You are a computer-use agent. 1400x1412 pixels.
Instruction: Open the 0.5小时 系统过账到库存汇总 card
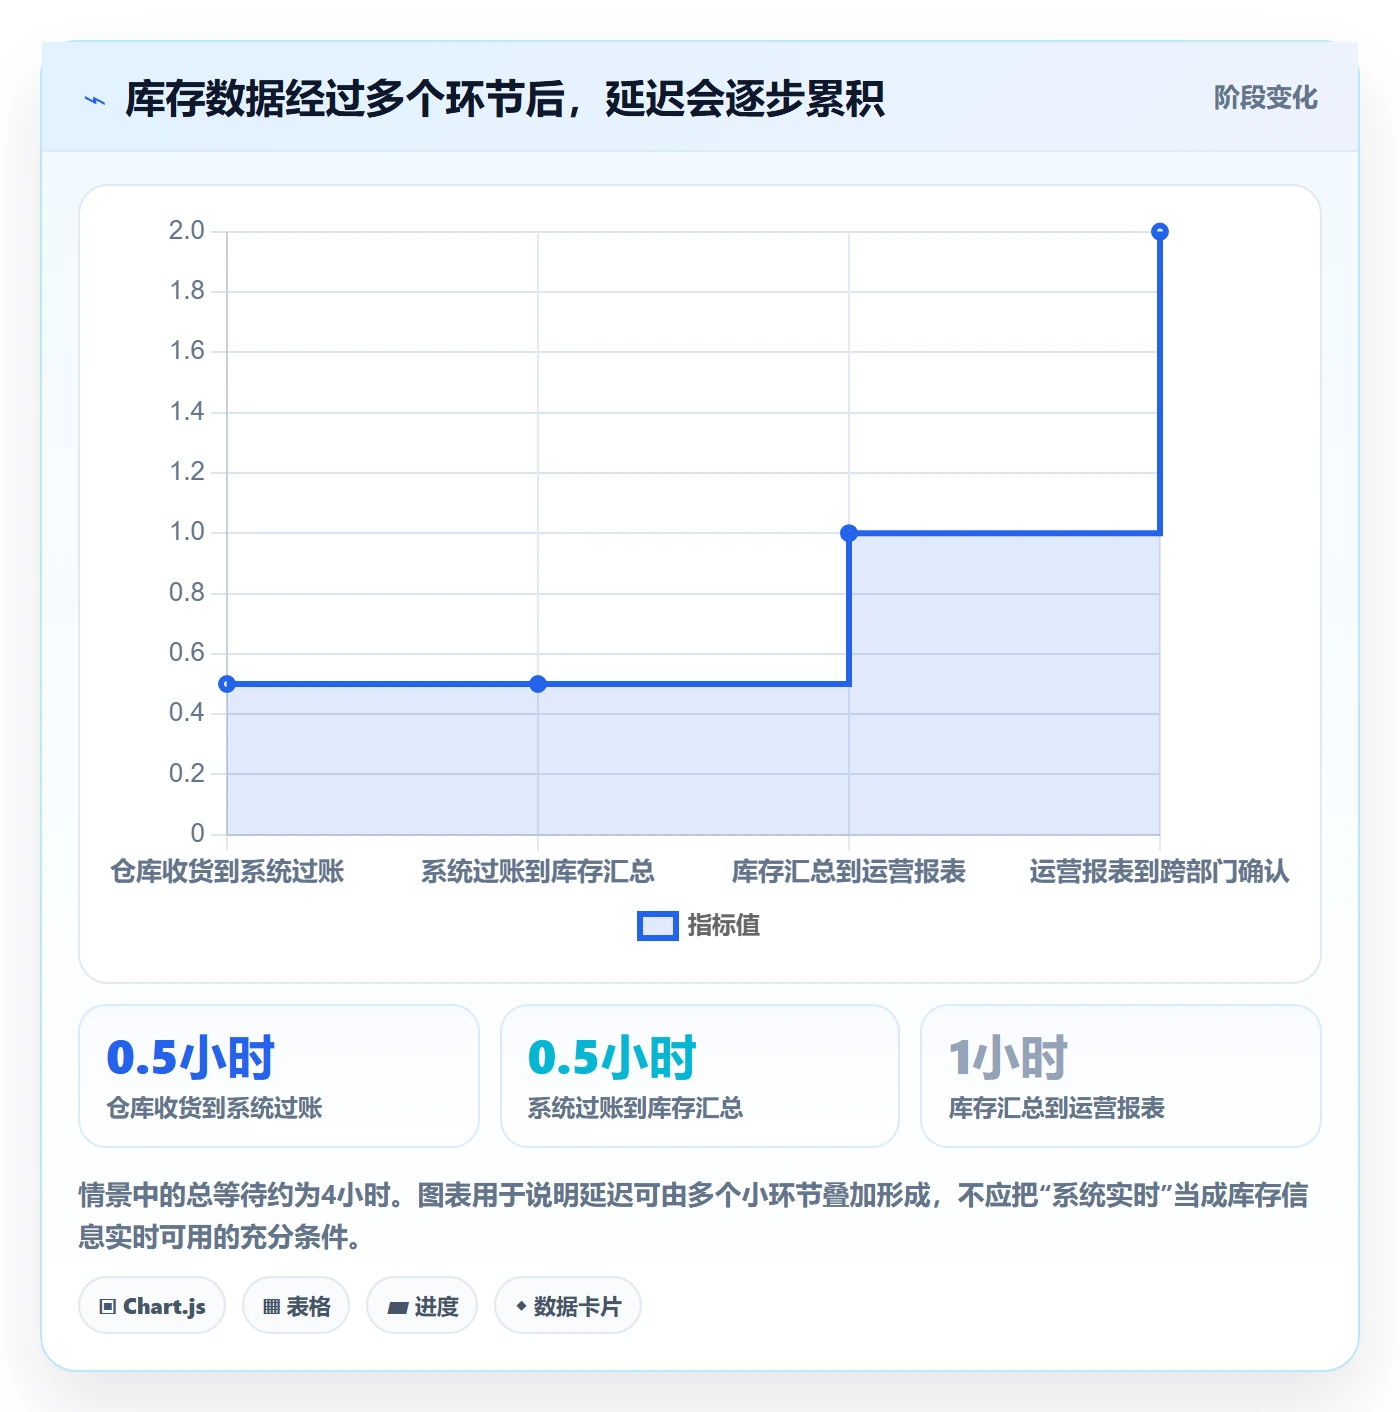700,1076
